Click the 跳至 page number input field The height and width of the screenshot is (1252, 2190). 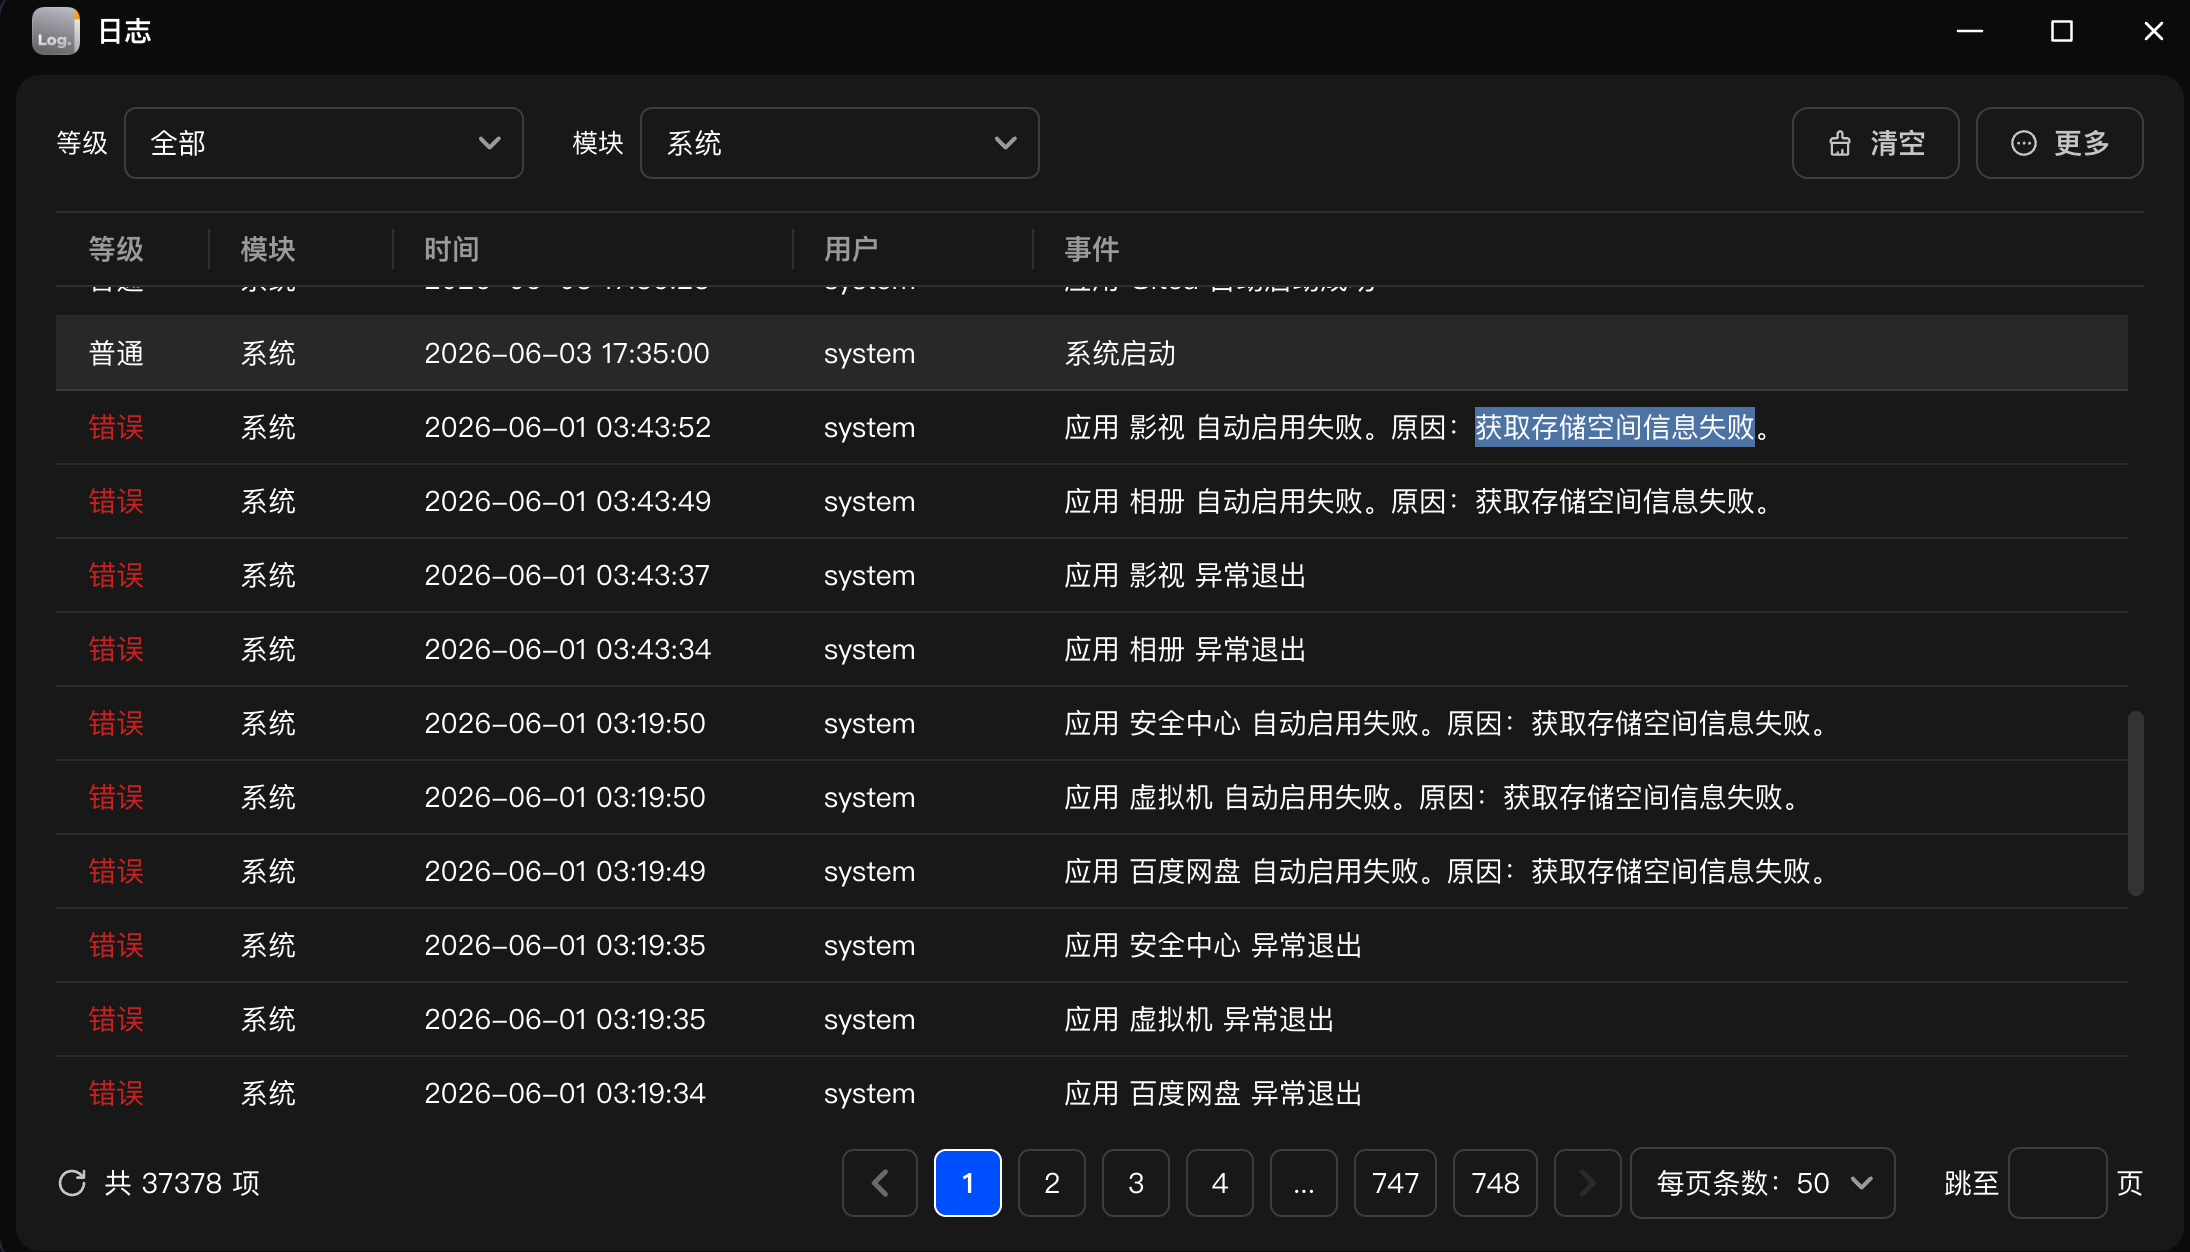click(2058, 1183)
